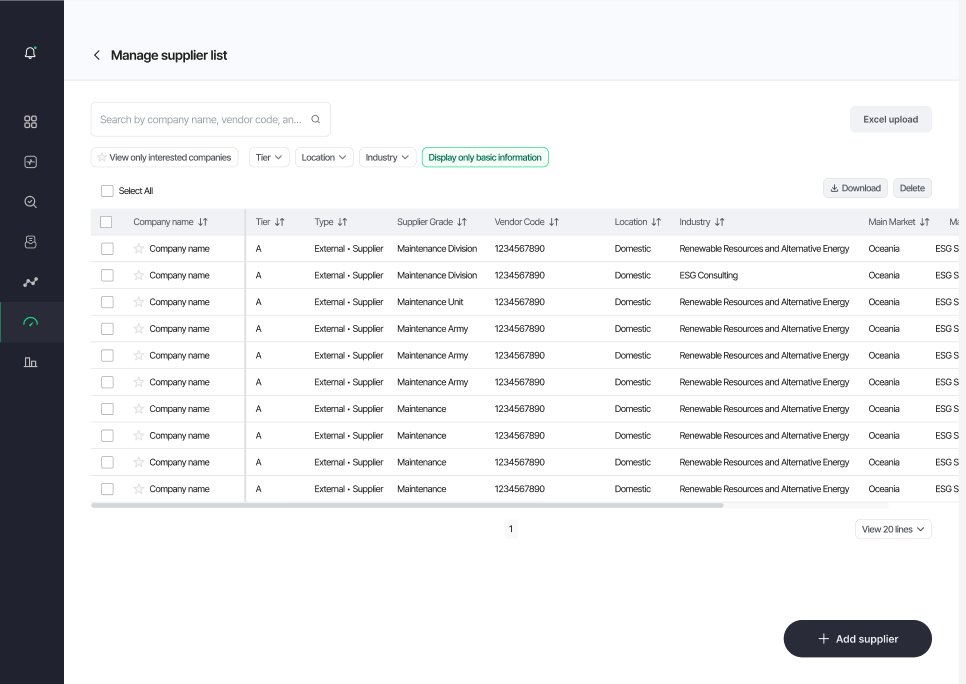The height and width of the screenshot is (684, 966).
Task: Click the Delete button
Action: click(912, 188)
